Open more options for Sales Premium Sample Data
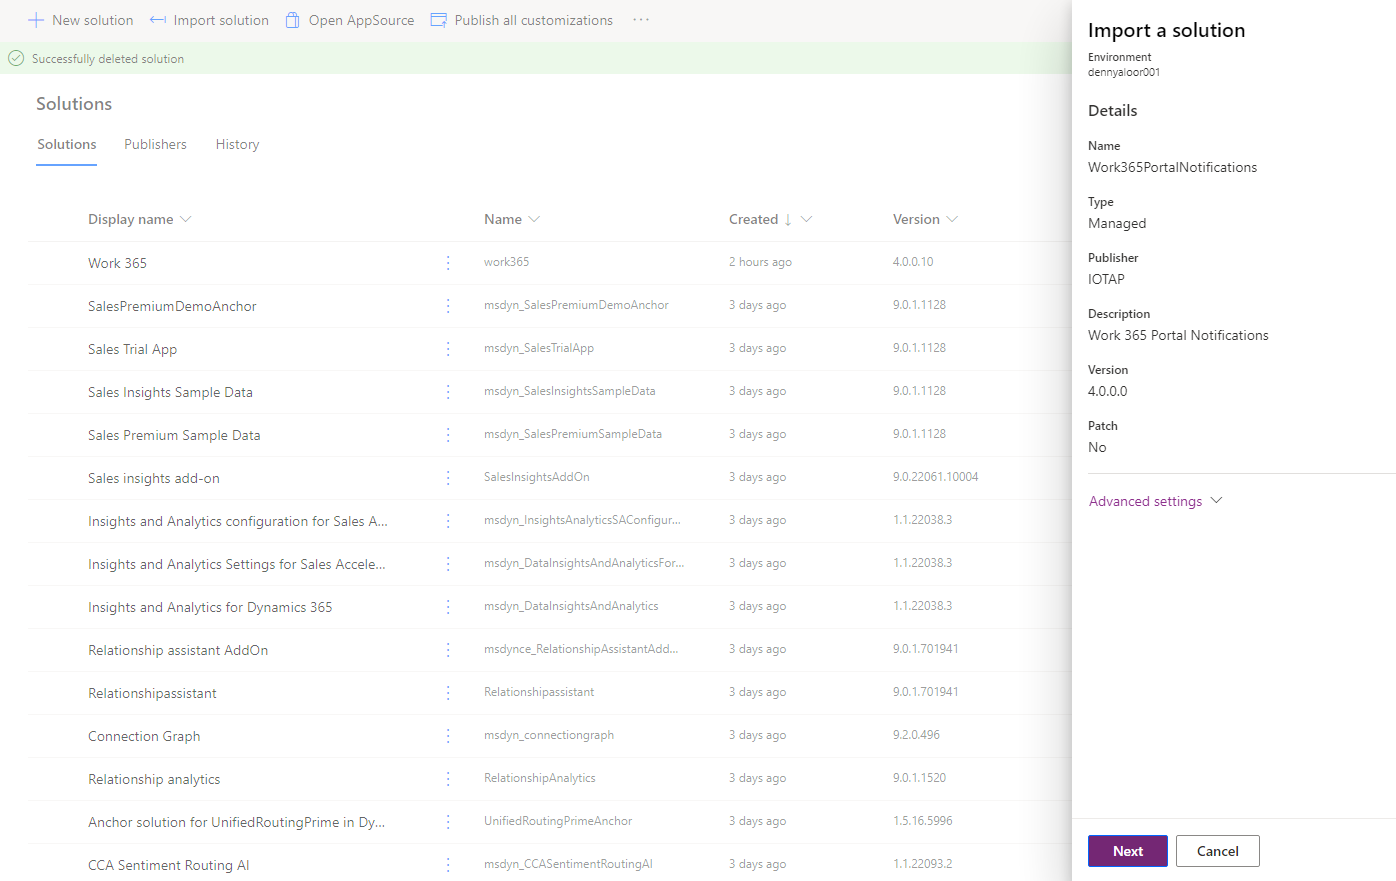Screen dimensions: 1396x881 [448, 435]
